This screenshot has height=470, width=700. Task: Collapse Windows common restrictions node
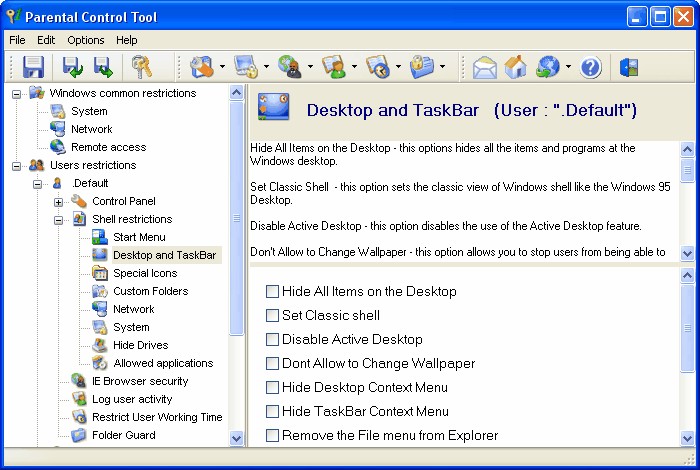17,94
